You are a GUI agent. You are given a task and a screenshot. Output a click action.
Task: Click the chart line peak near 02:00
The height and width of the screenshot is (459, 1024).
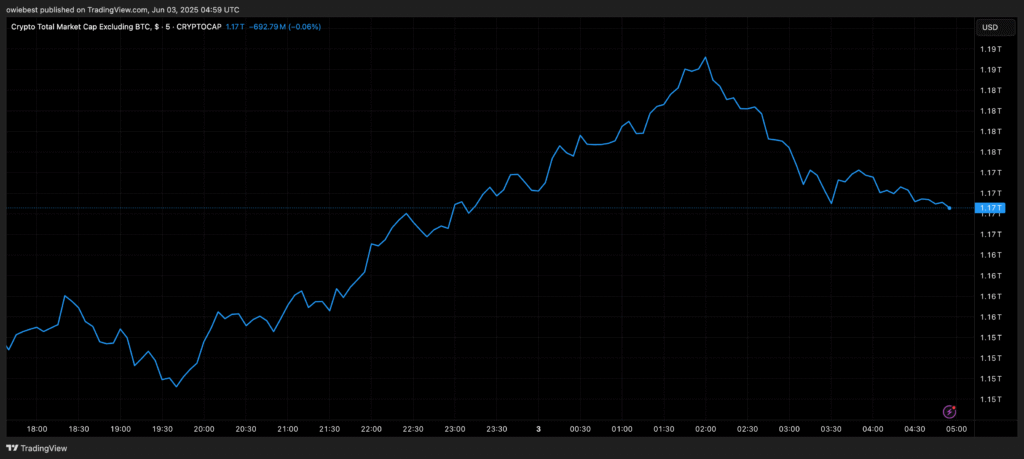pyautogui.click(x=706, y=57)
